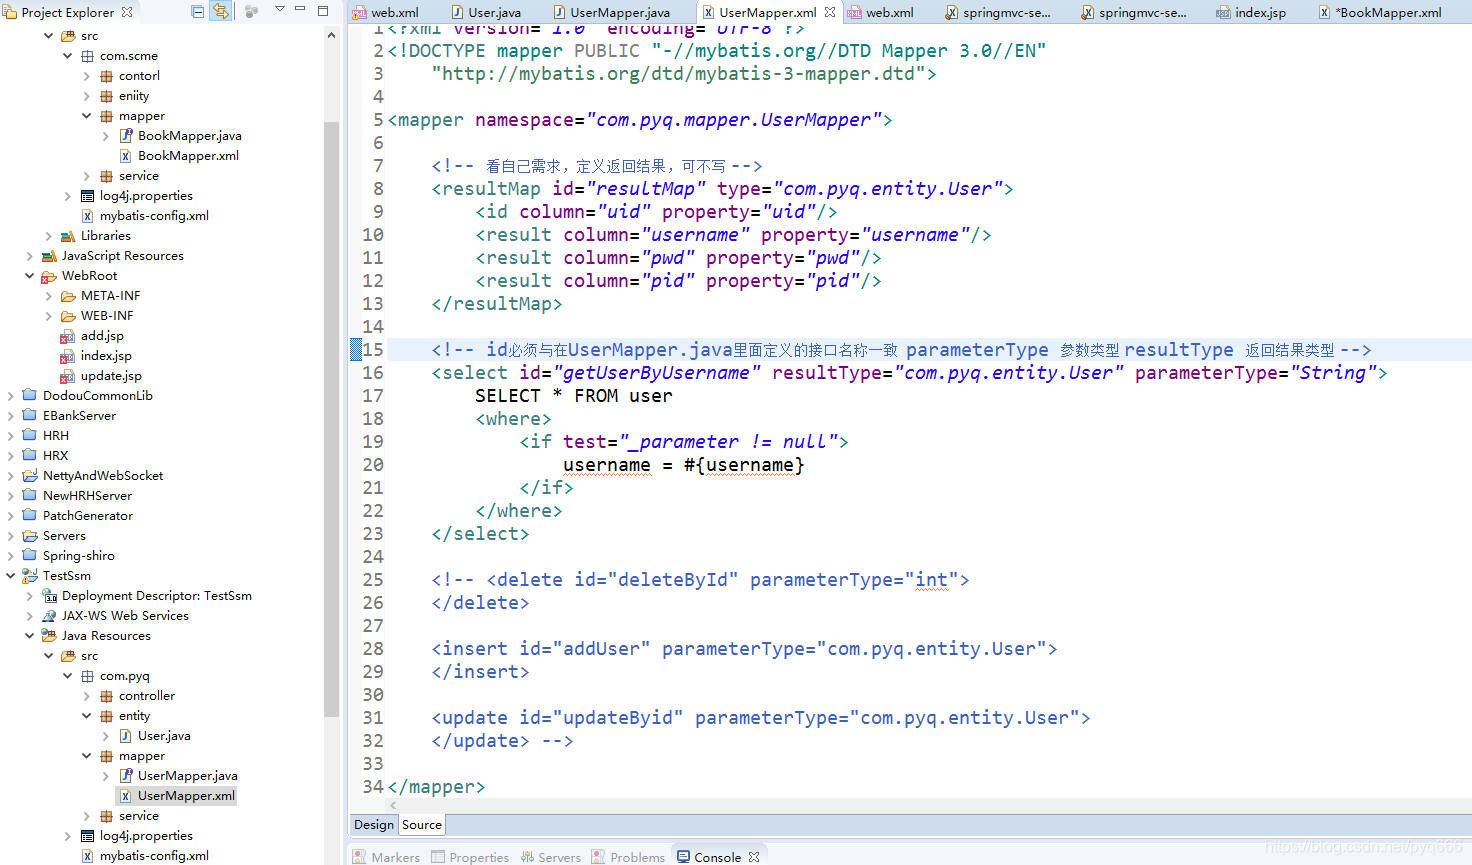The image size is (1472, 865).
Task: Switch to the Design tab of editor
Action: 374,825
